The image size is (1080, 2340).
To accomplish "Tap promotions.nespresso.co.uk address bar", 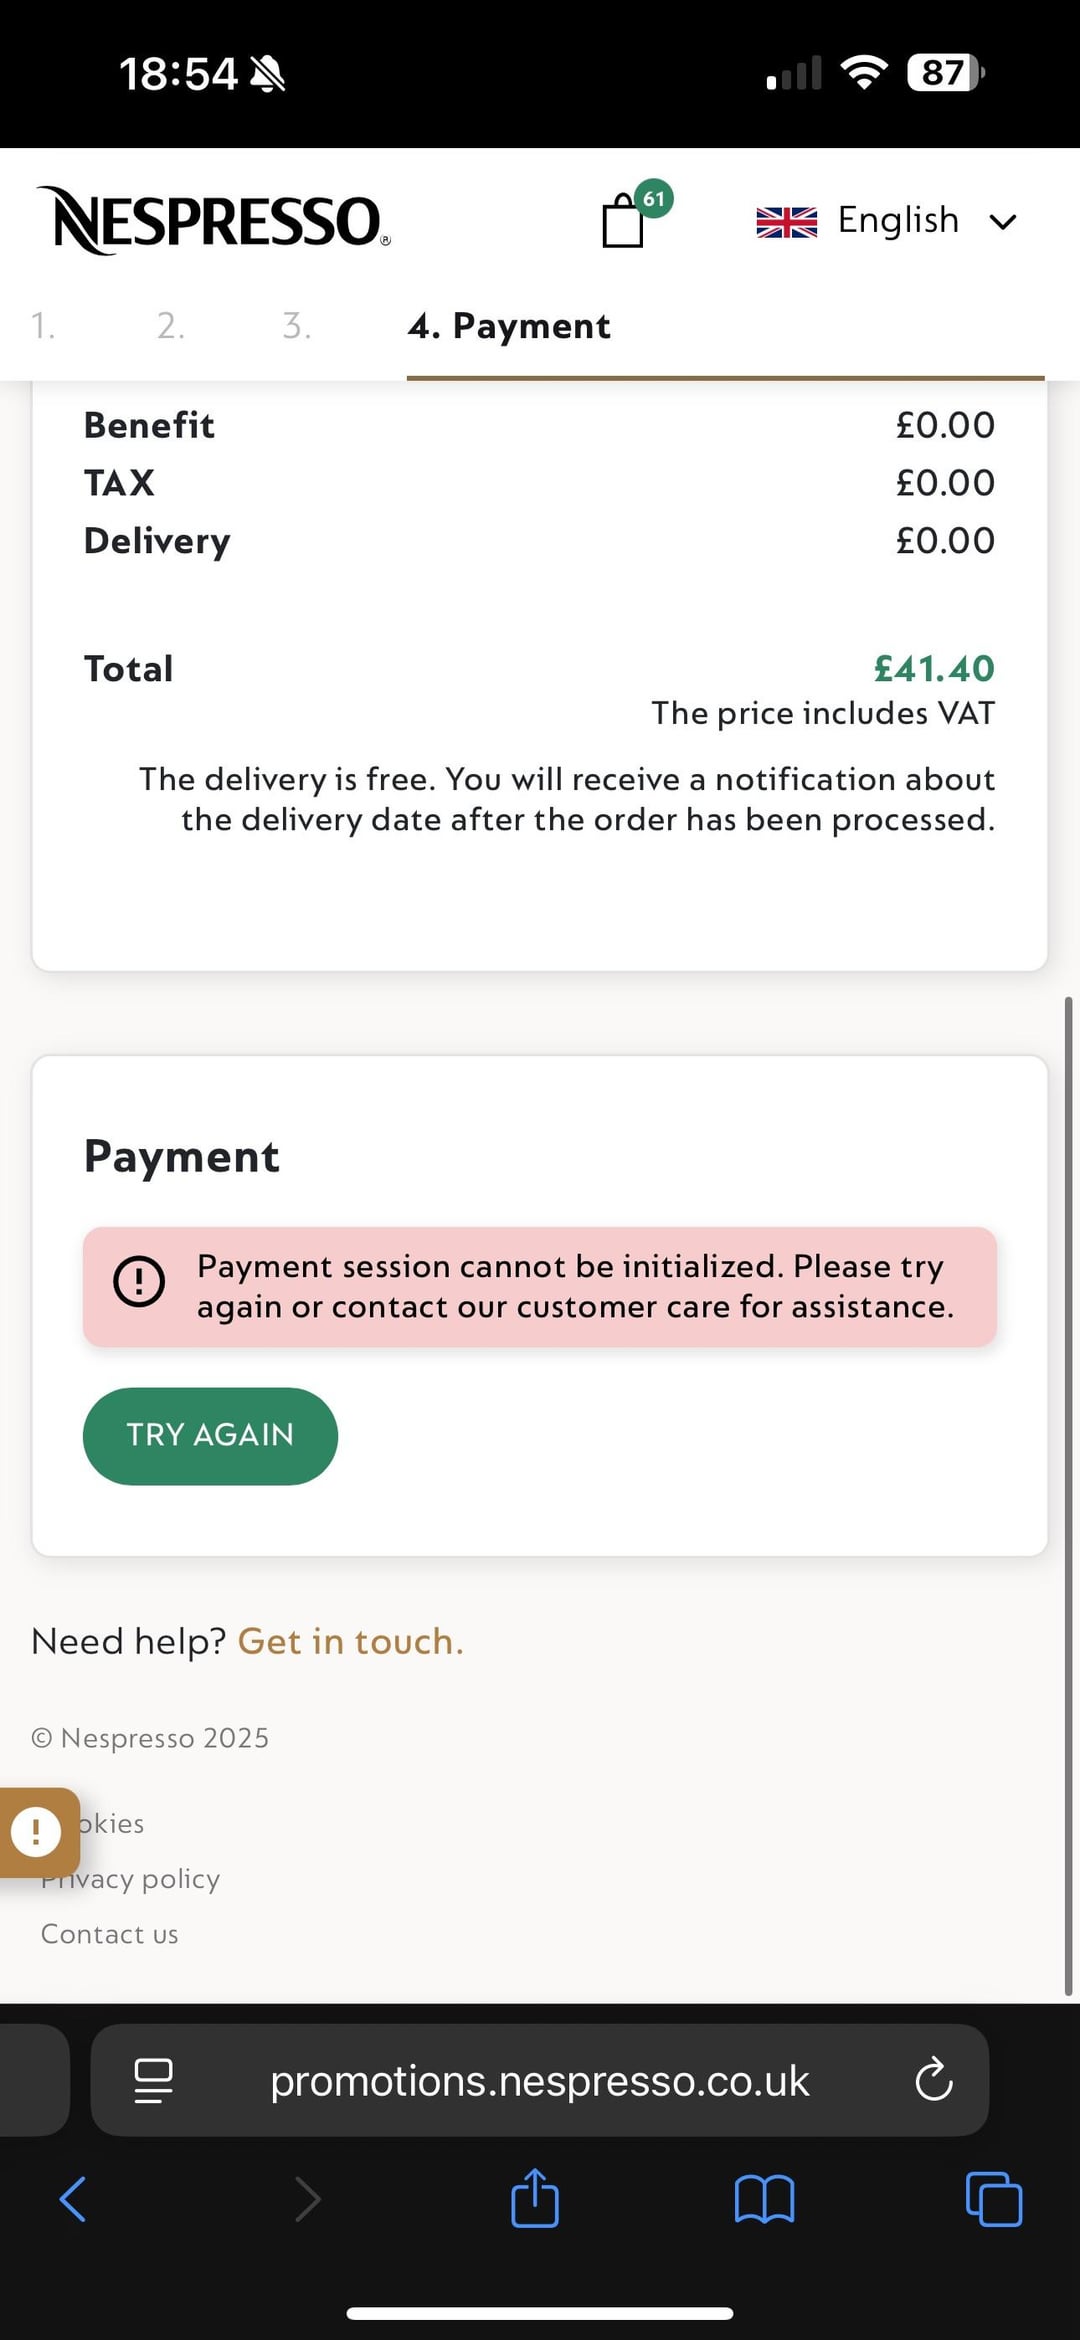I will [540, 2081].
